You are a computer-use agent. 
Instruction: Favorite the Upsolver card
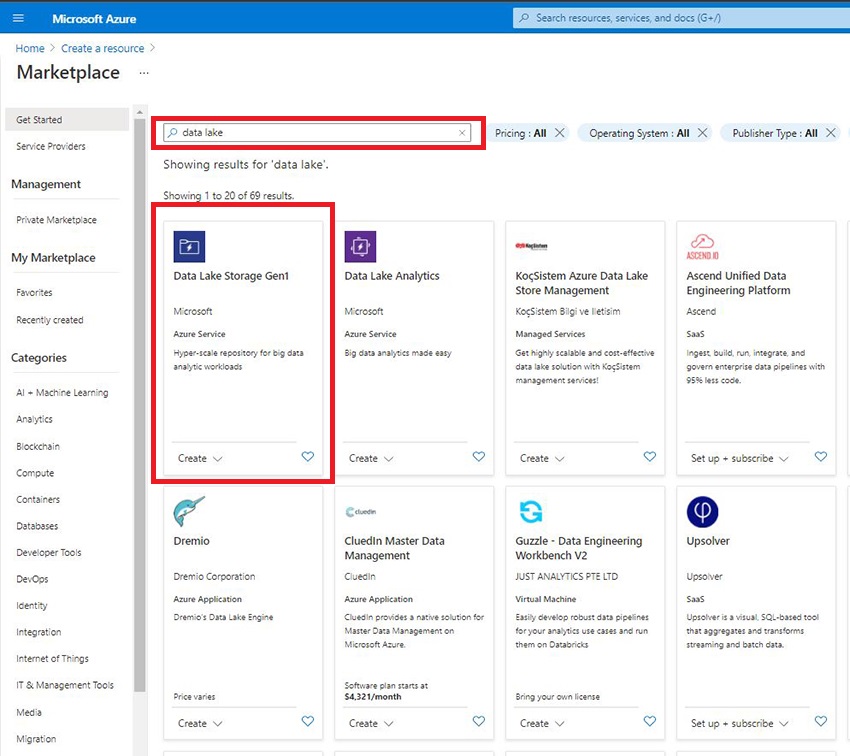pos(821,721)
